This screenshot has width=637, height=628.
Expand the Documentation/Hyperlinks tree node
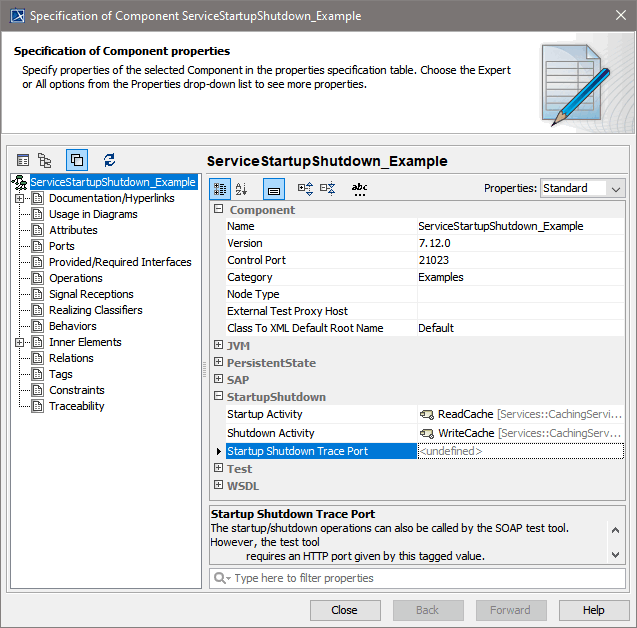pos(19,198)
